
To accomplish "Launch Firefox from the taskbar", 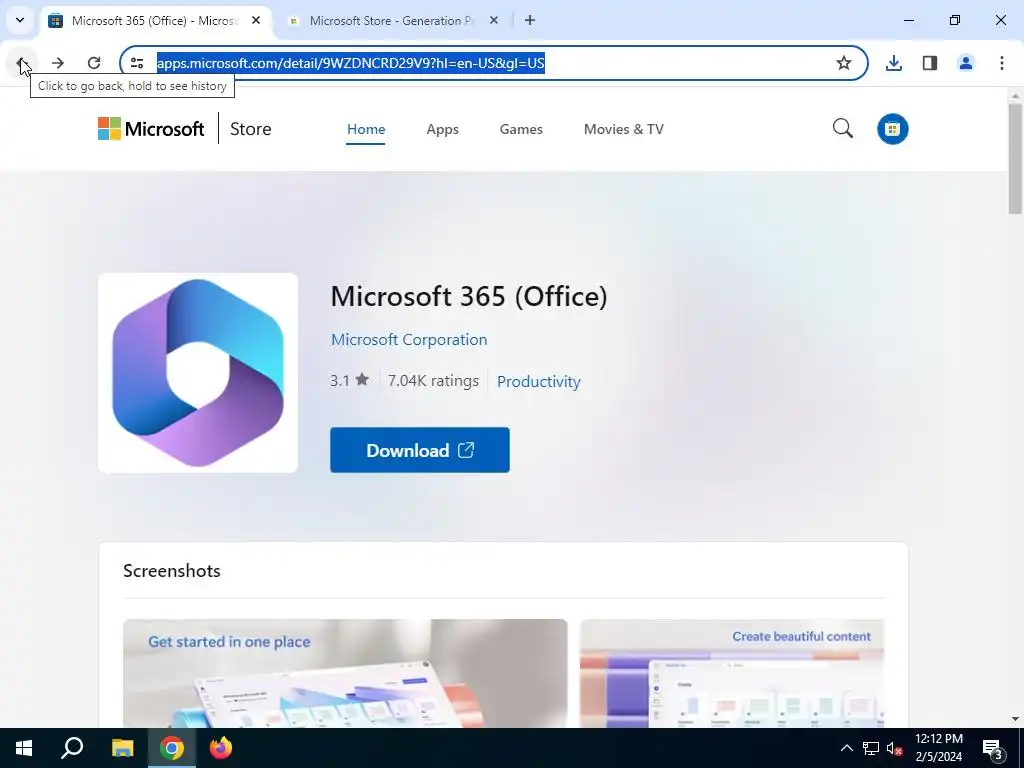I will pos(221,748).
